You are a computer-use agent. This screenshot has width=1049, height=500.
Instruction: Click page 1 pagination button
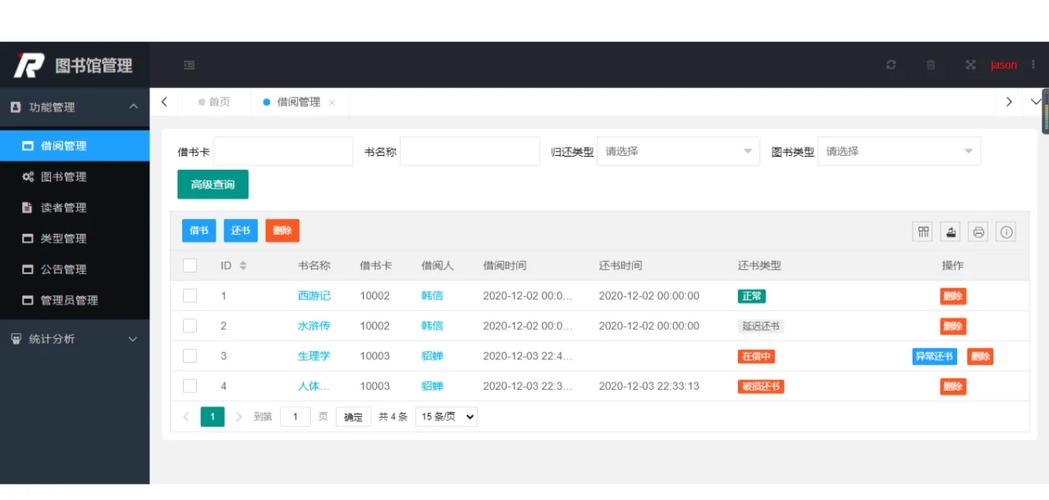(x=213, y=416)
